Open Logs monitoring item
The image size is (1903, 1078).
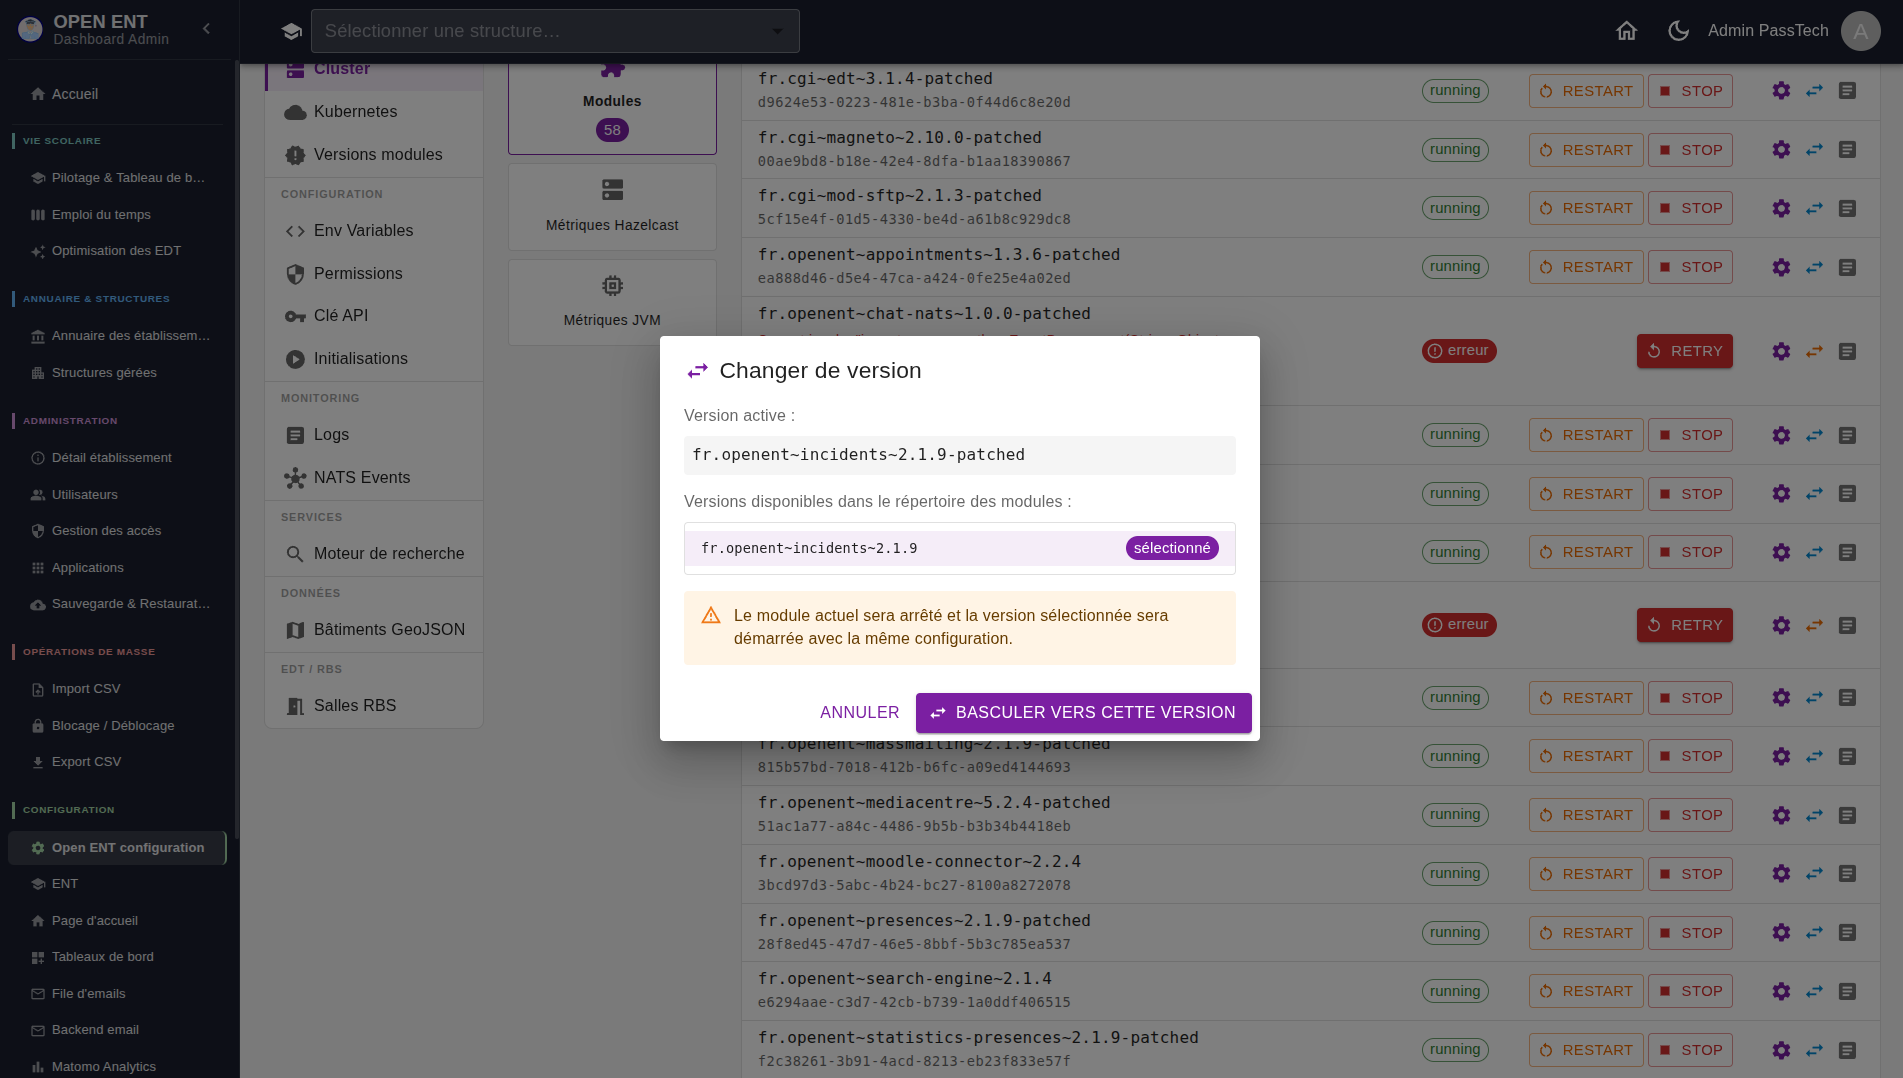tap(374, 435)
